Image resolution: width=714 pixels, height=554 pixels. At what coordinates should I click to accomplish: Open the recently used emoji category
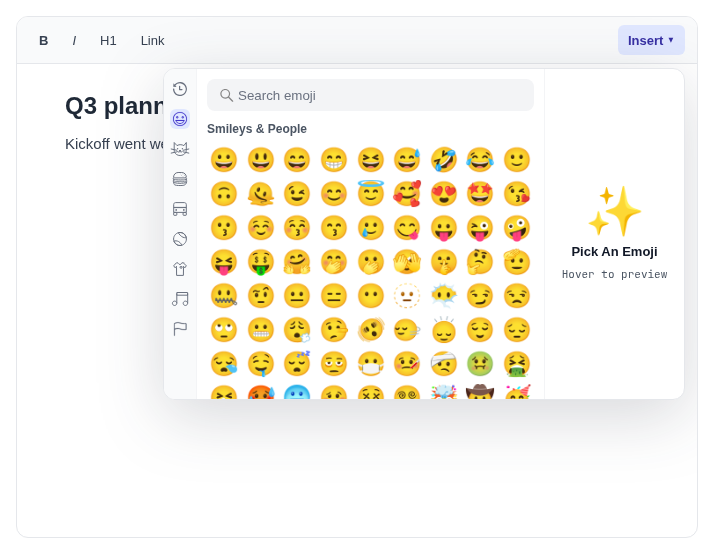click(x=180, y=89)
